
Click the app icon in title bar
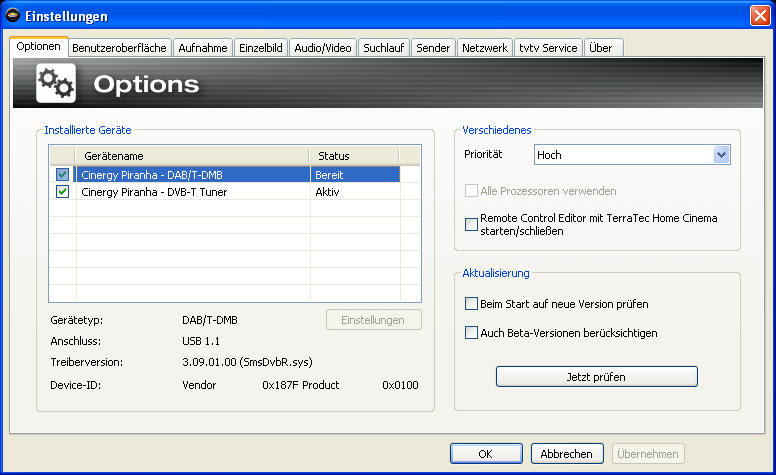click(x=13, y=15)
